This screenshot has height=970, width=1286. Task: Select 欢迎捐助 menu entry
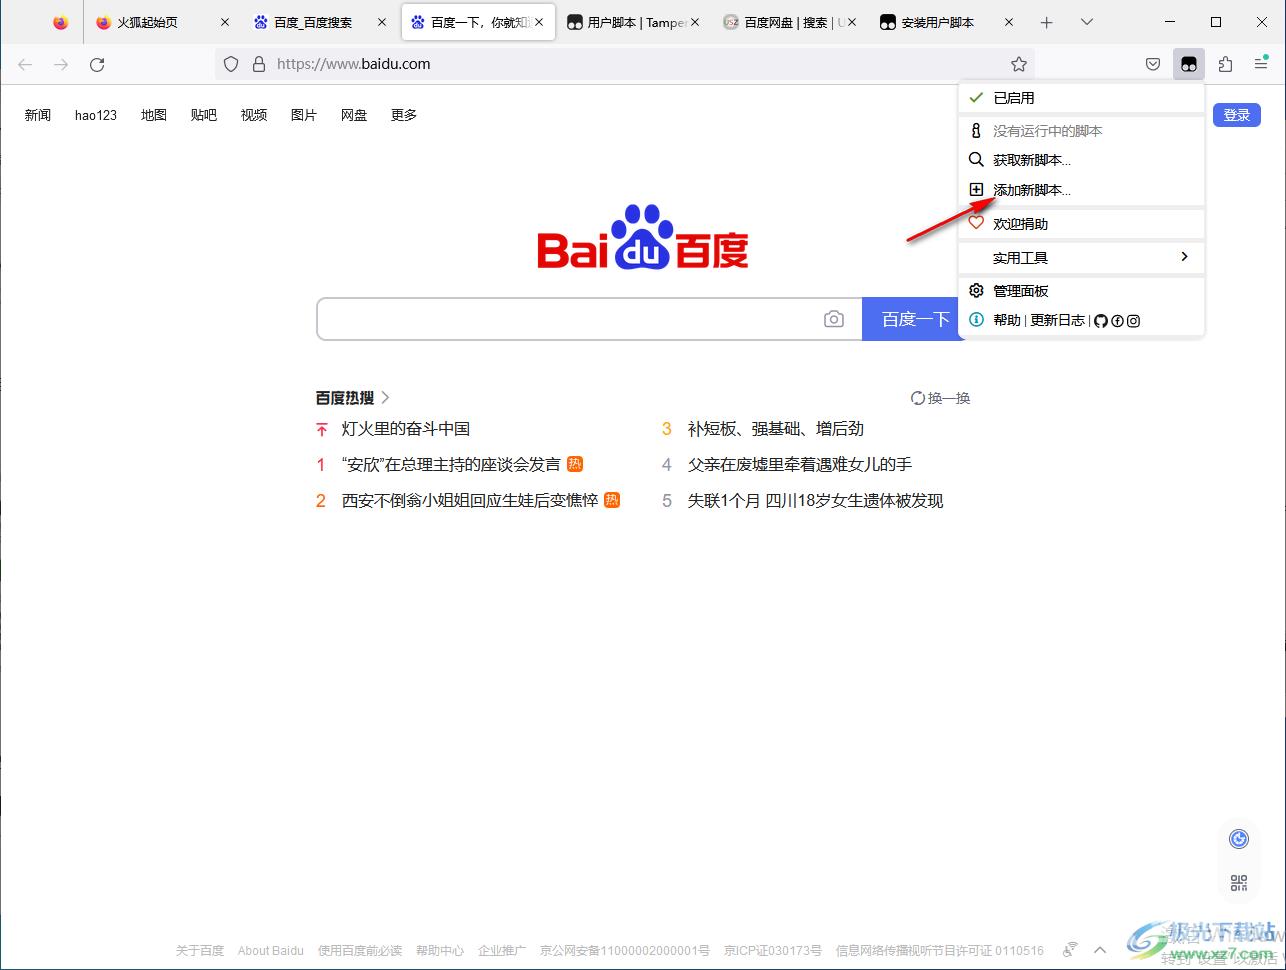pyautogui.click(x=1081, y=224)
